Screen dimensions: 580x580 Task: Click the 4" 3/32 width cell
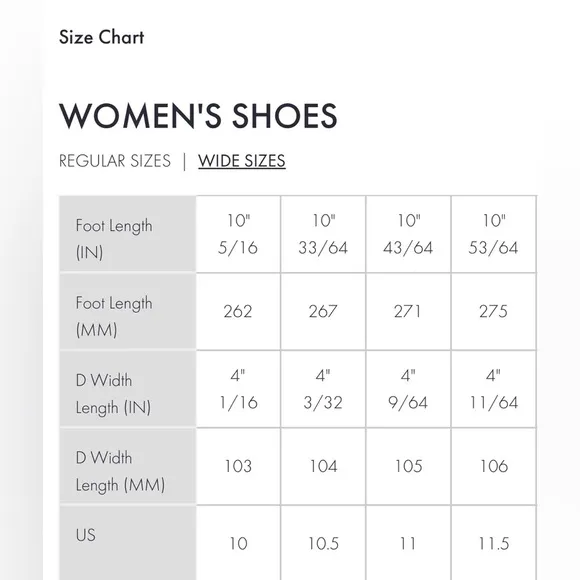point(323,389)
